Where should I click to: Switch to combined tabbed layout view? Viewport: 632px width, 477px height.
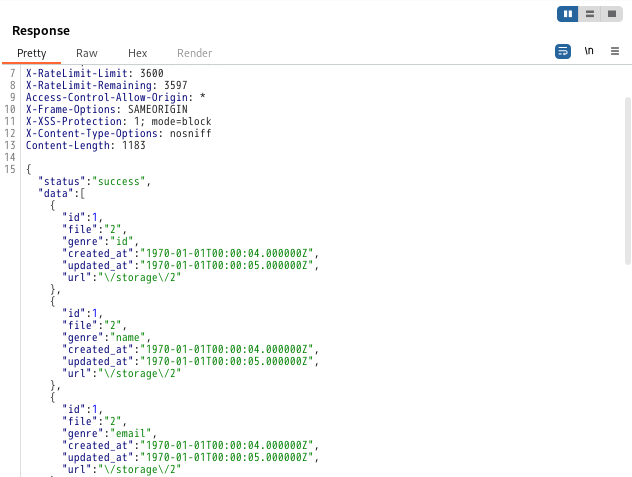612,14
